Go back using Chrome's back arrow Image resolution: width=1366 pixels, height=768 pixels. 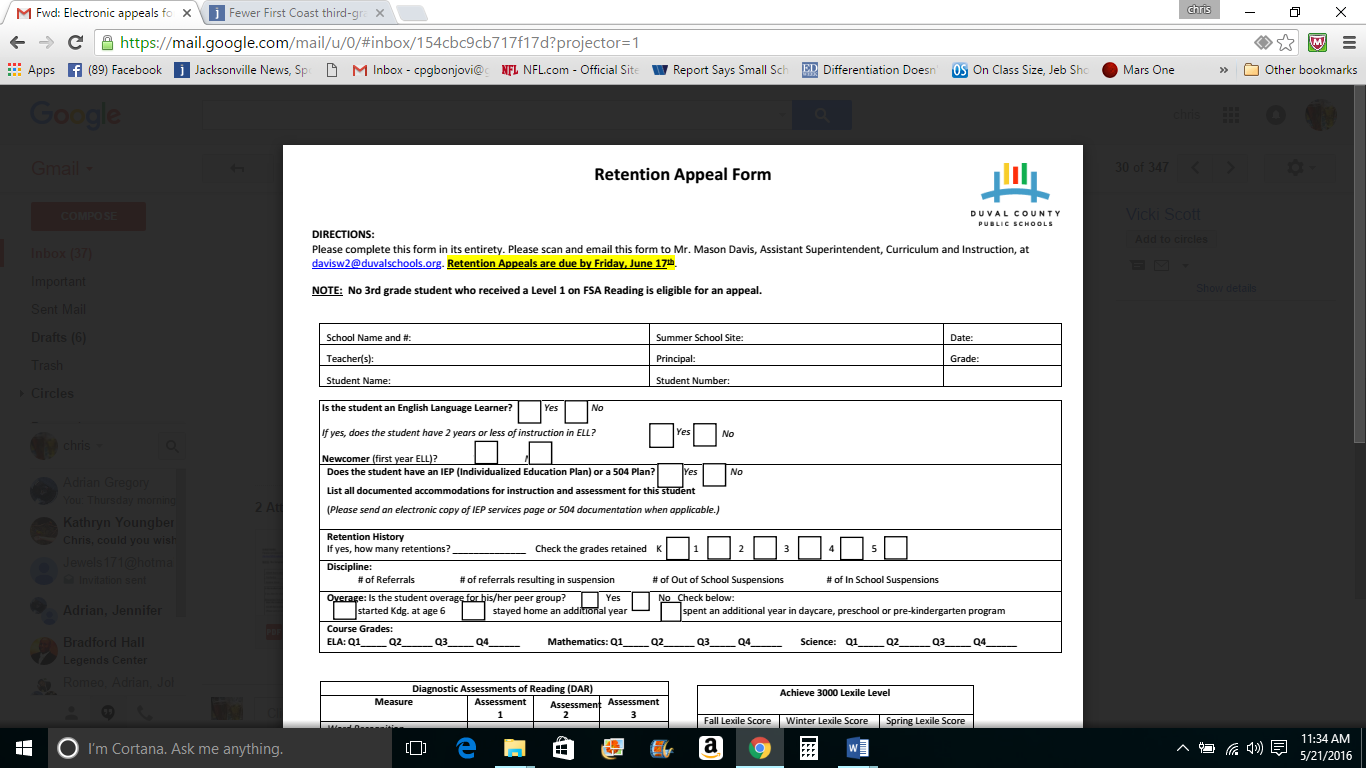17,43
